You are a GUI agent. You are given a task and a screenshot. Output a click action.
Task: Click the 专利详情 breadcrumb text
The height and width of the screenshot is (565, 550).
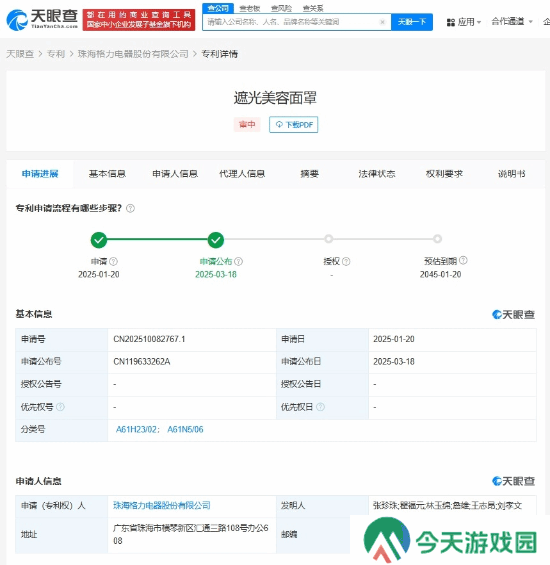219,54
